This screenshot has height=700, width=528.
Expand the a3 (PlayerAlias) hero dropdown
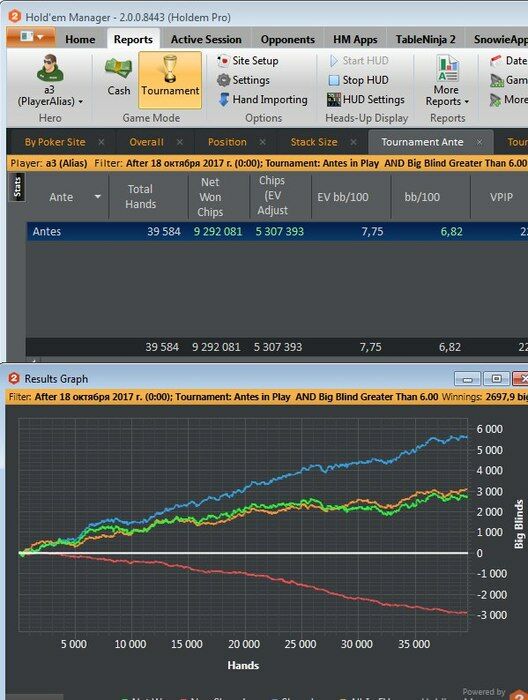pyautogui.click(x=80, y=102)
